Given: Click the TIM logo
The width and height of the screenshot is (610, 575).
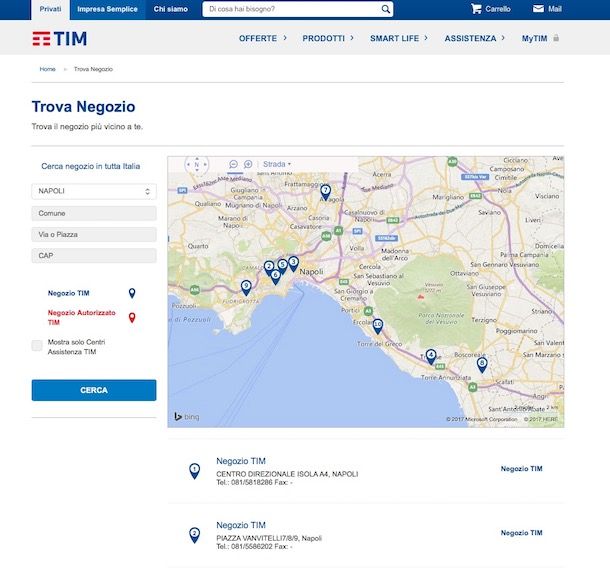Looking at the screenshot, I should [60, 39].
